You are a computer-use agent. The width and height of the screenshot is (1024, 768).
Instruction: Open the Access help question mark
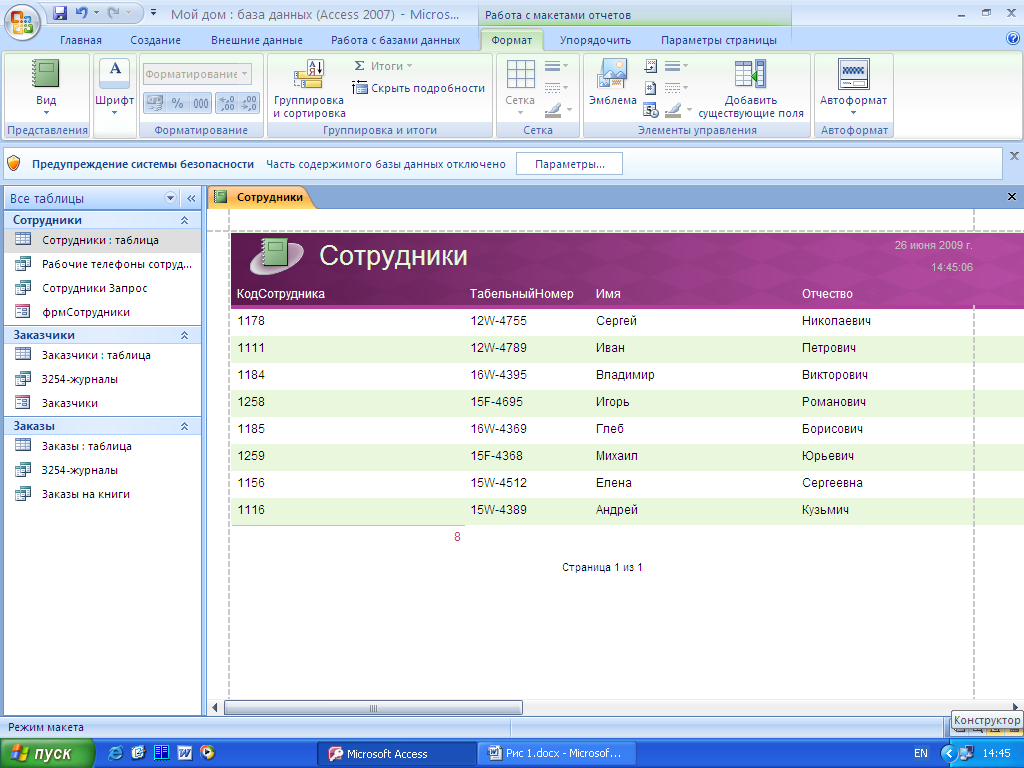1012,39
